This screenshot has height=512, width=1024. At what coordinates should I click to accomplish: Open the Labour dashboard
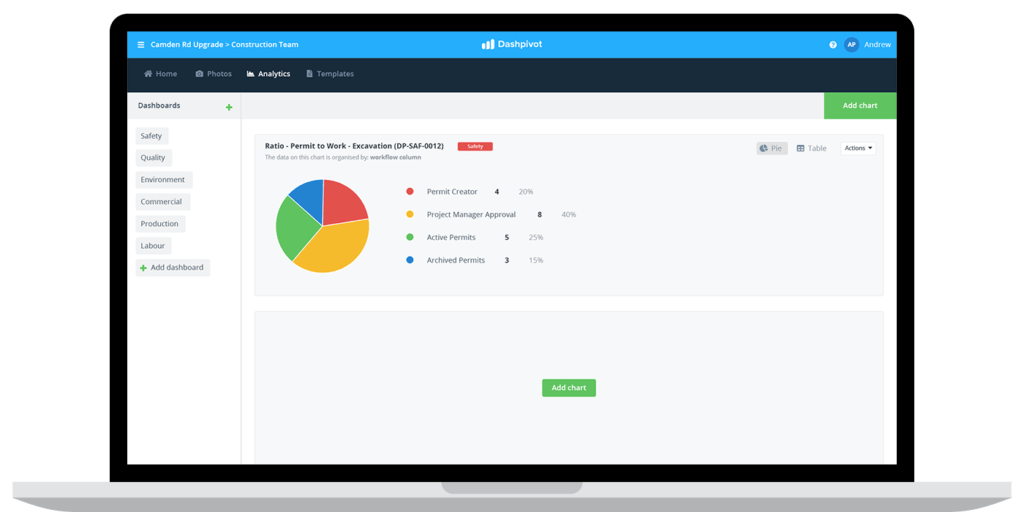pyautogui.click(x=153, y=246)
